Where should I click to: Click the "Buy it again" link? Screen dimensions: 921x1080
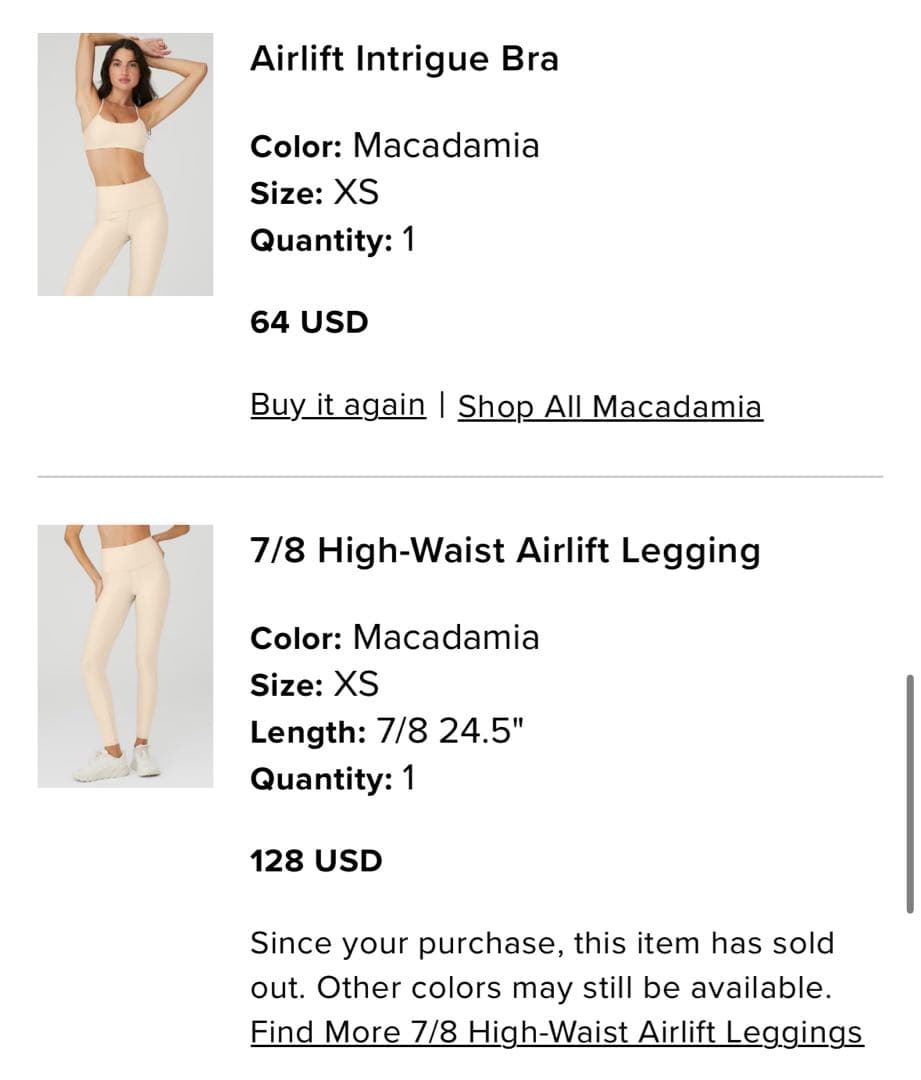pos(337,405)
